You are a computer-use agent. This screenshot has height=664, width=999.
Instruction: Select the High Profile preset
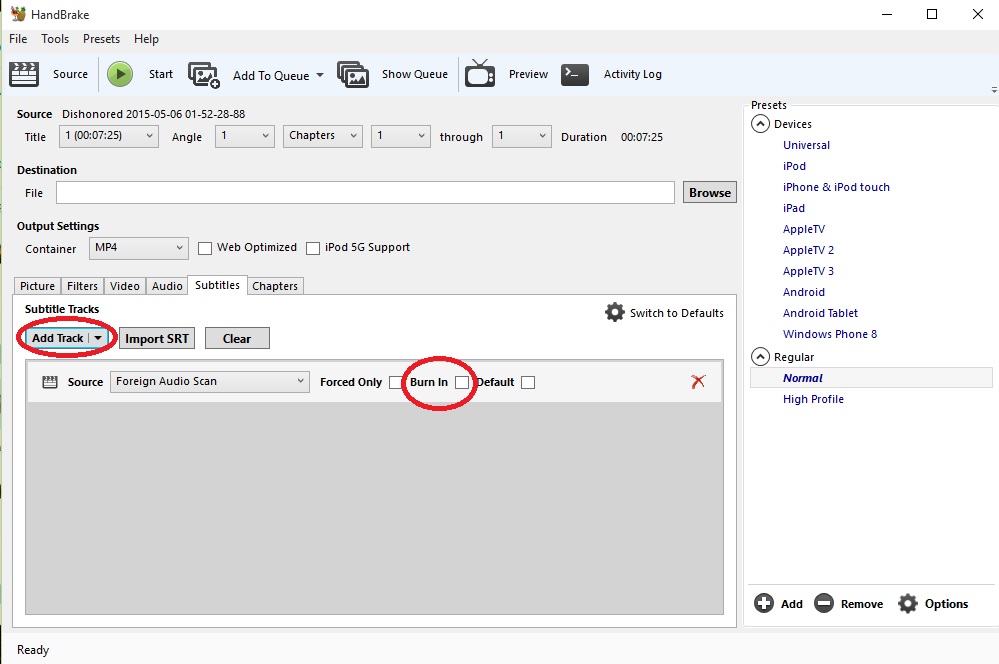pos(813,399)
